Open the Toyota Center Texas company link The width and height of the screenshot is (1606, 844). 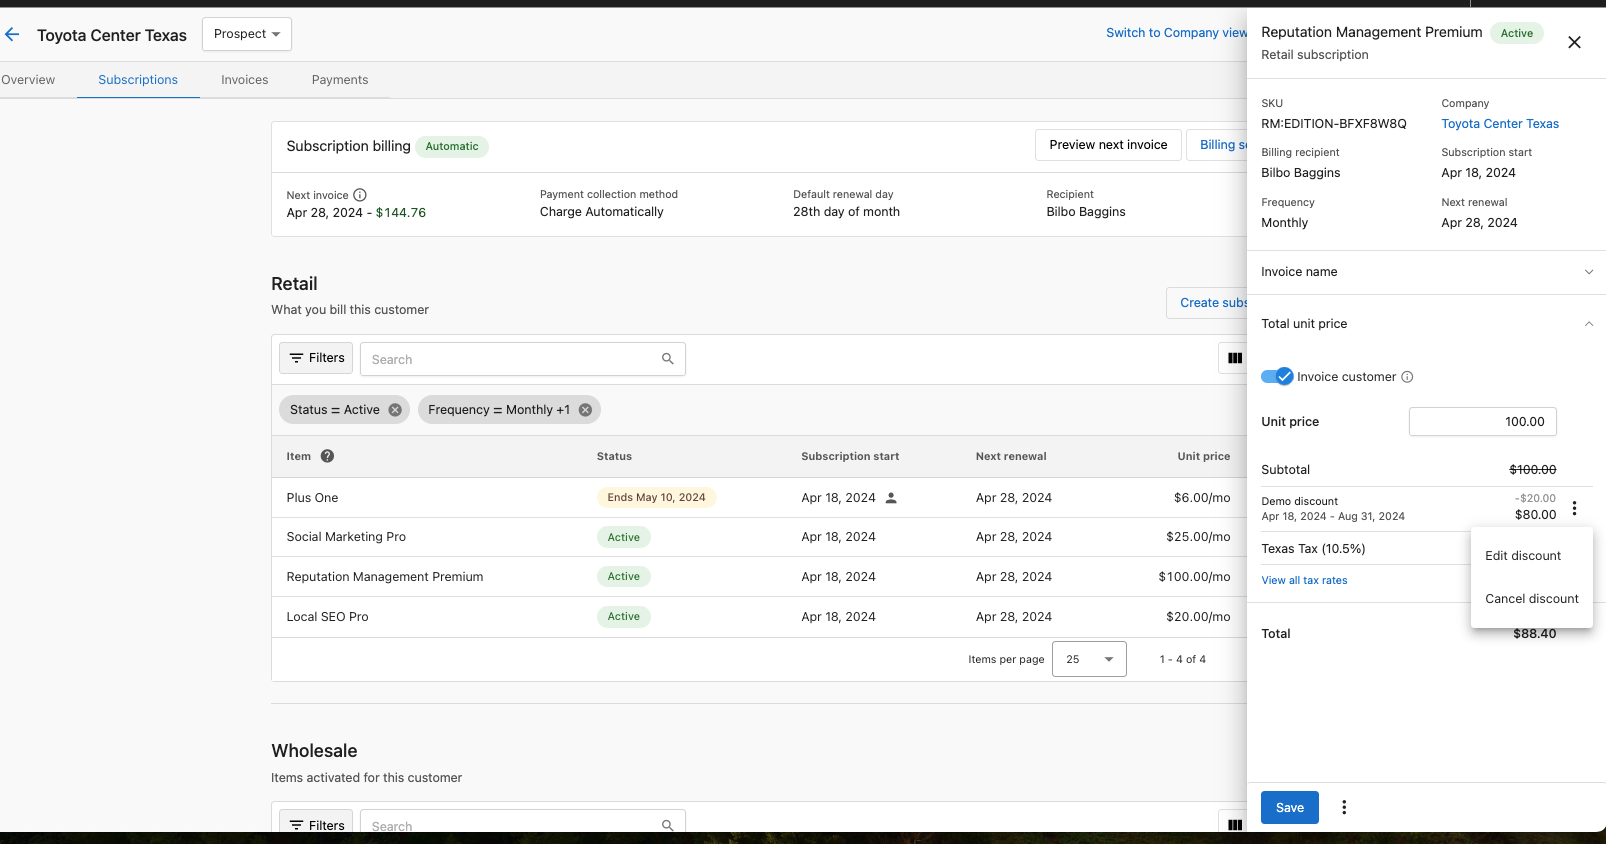point(1500,124)
